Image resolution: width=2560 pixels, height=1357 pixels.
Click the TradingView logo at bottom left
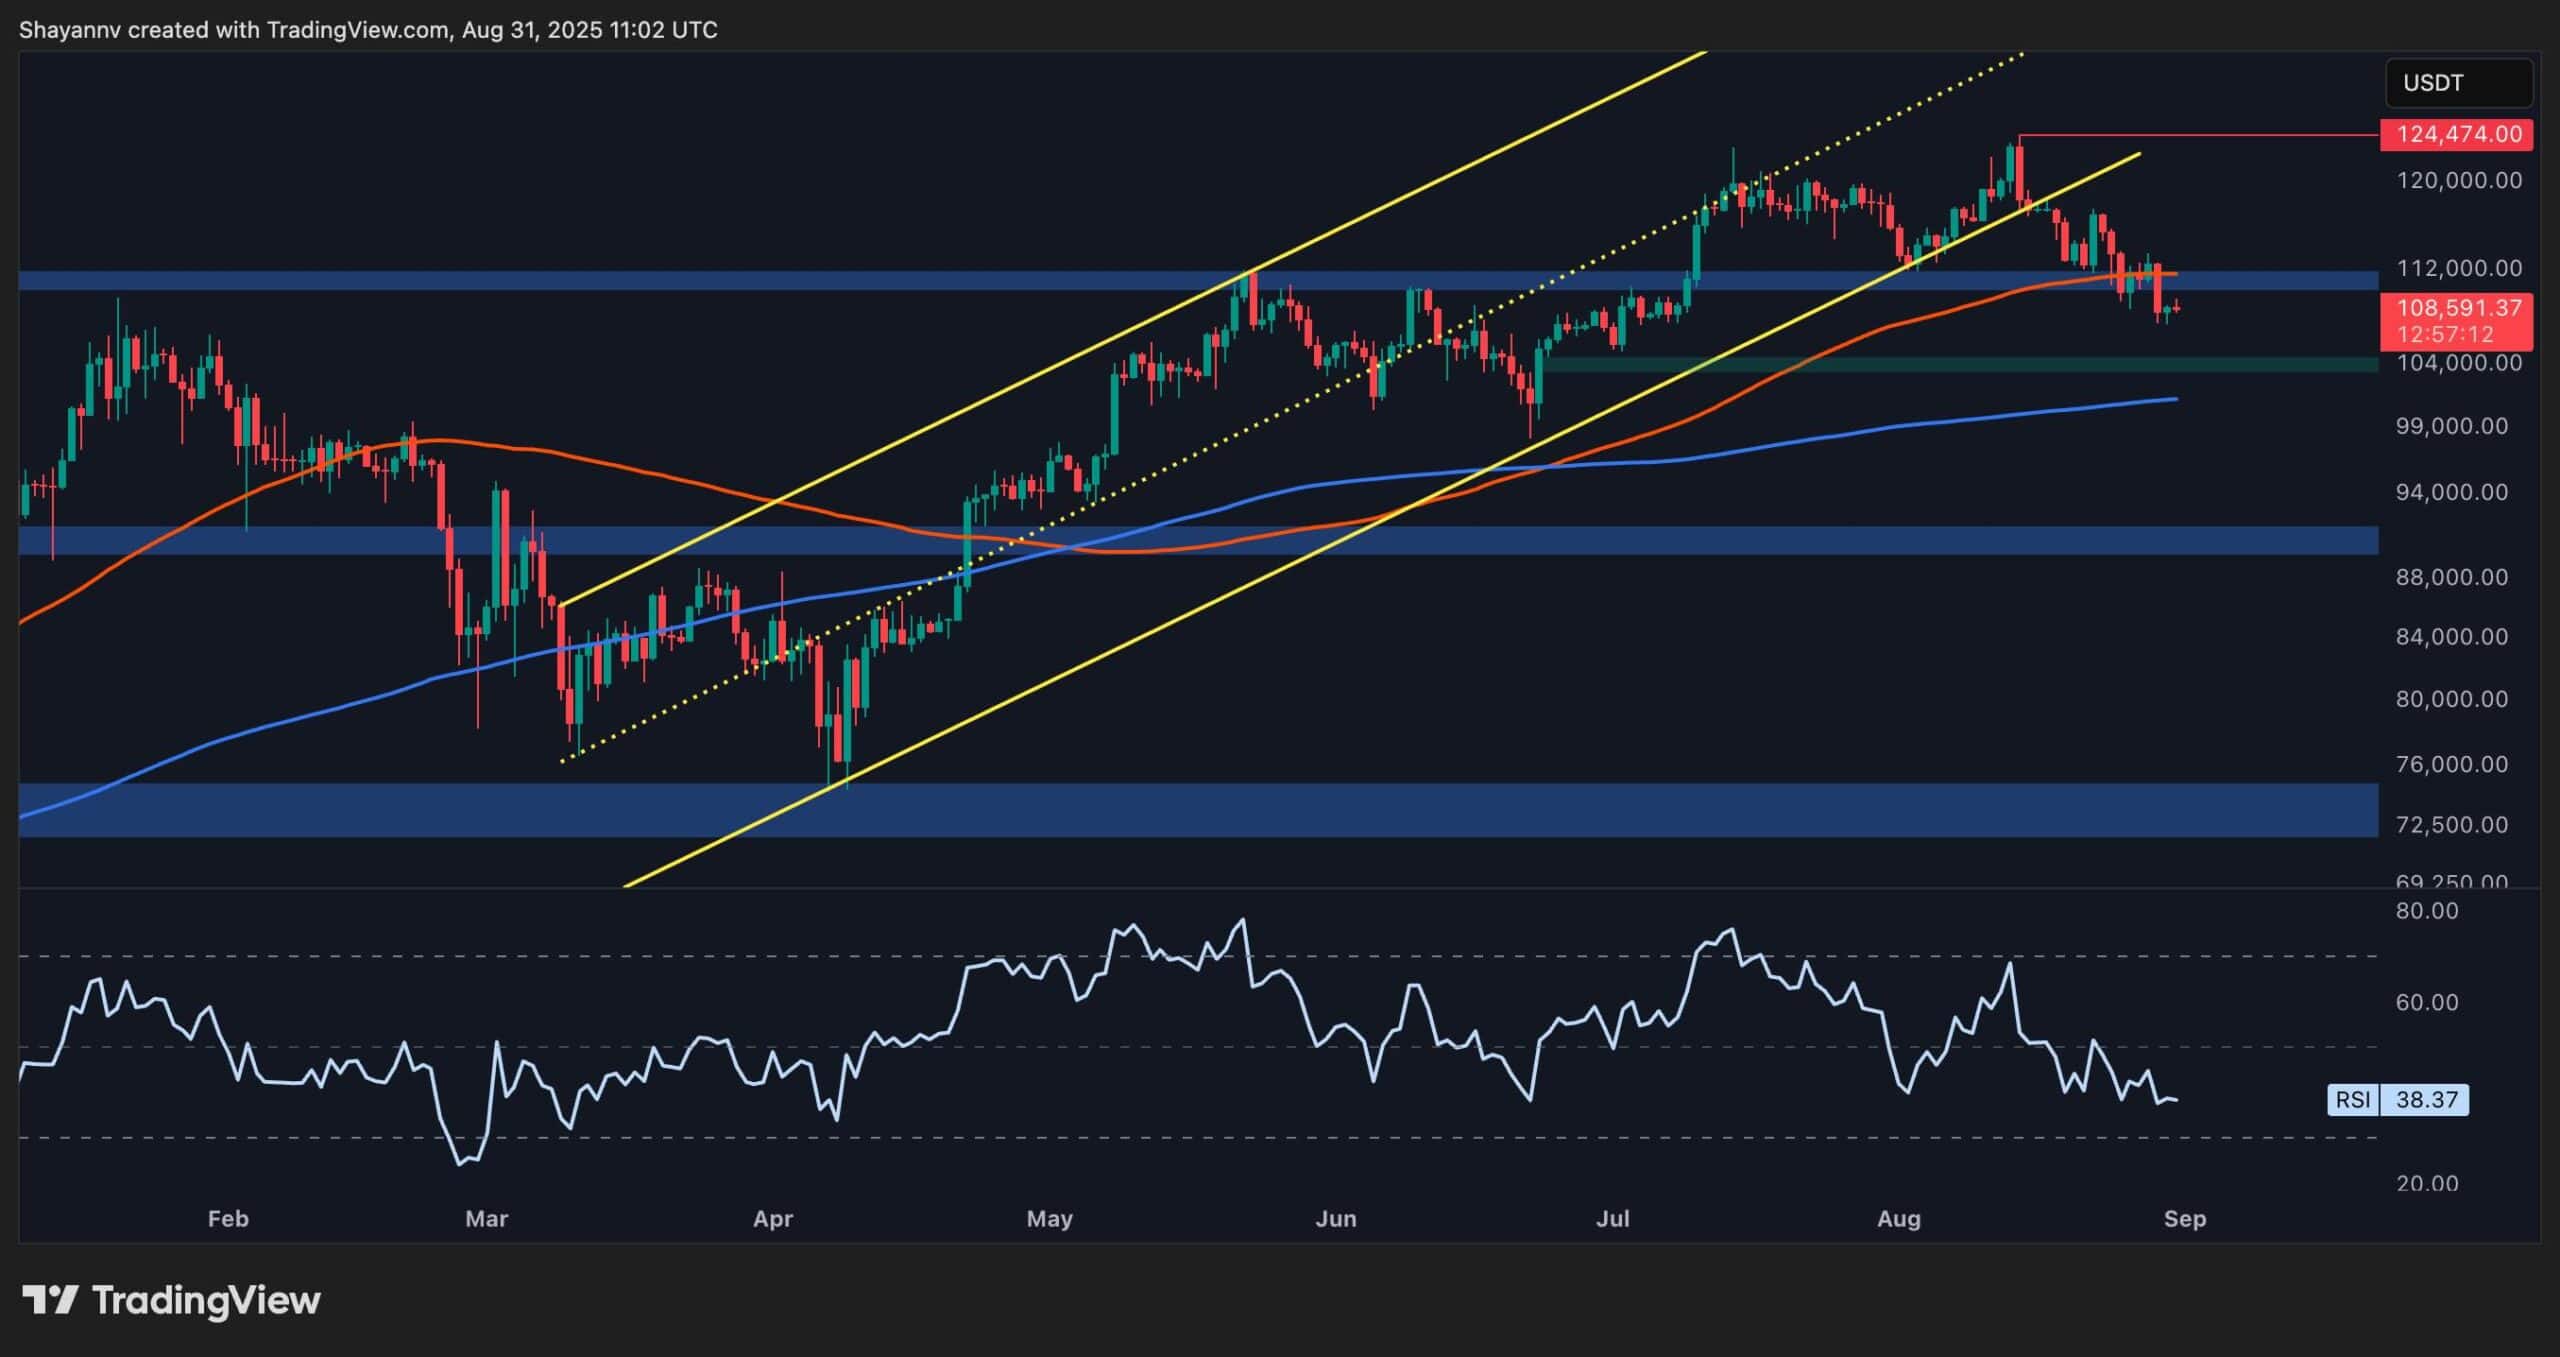click(x=170, y=1298)
